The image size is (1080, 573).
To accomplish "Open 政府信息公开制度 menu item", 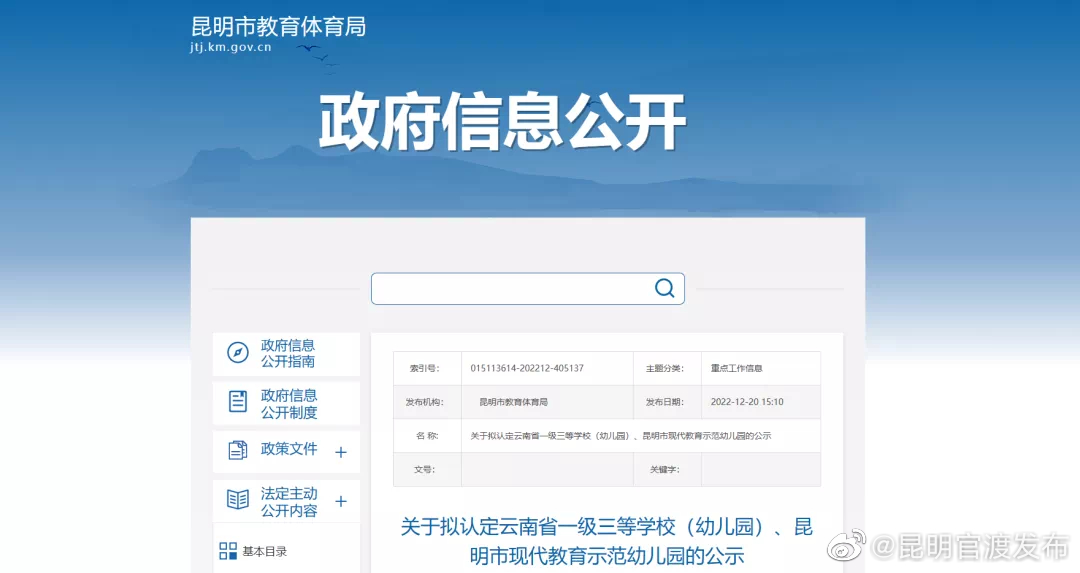I will click(x=287, y=404).
